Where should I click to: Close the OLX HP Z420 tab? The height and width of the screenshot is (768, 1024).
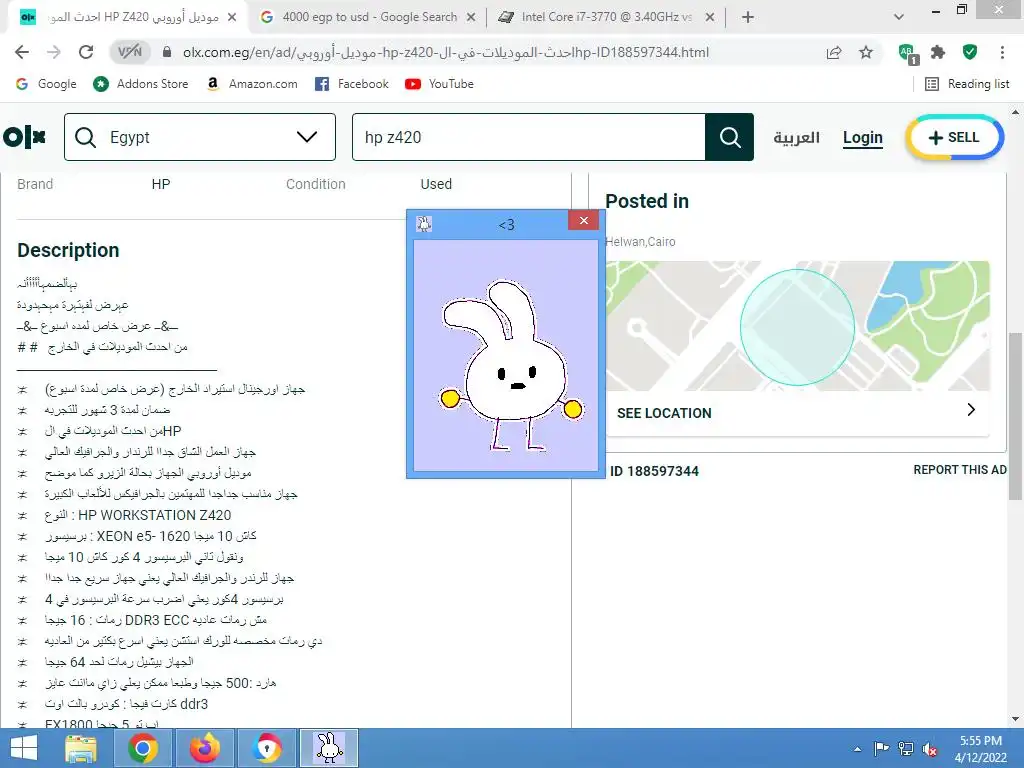[232, 18]
